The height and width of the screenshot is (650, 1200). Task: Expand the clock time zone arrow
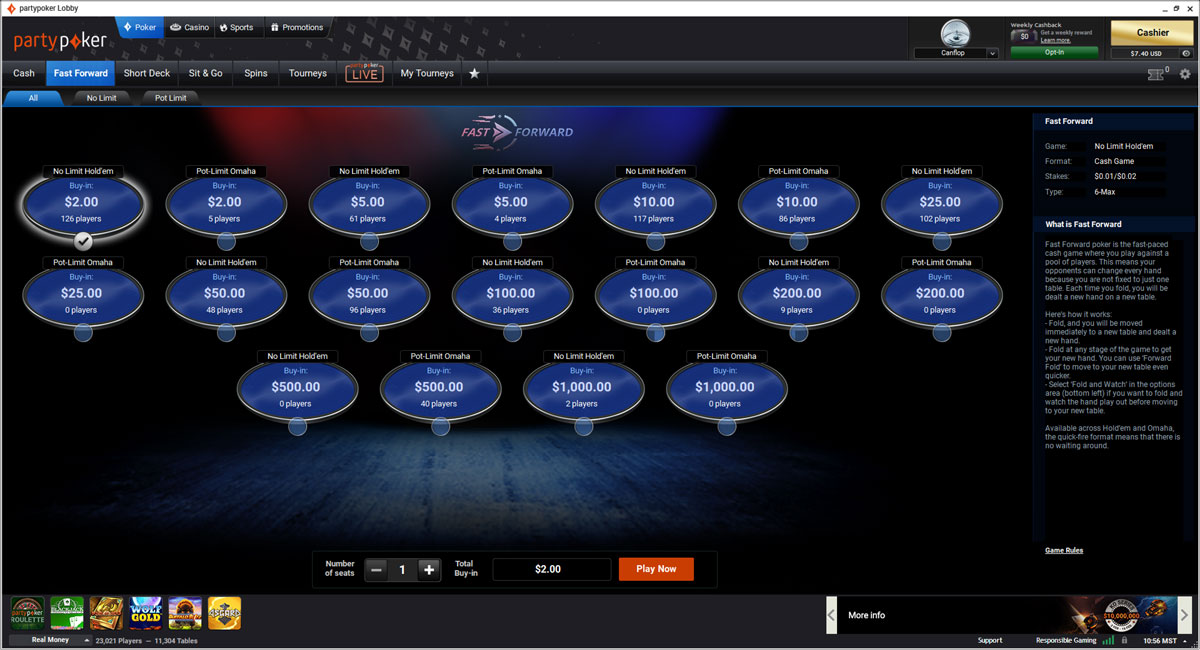coord(1187,640)
